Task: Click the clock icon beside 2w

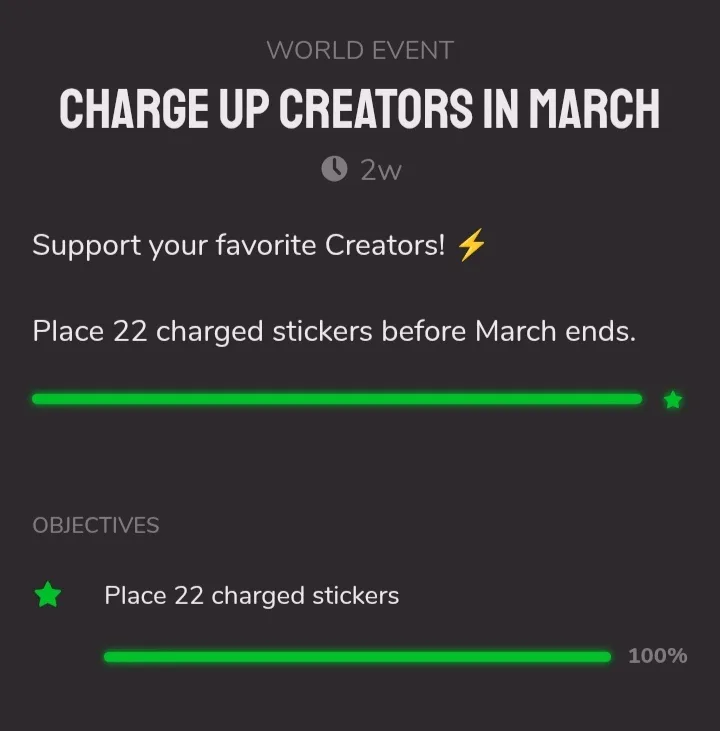Action: click(334, 170)
